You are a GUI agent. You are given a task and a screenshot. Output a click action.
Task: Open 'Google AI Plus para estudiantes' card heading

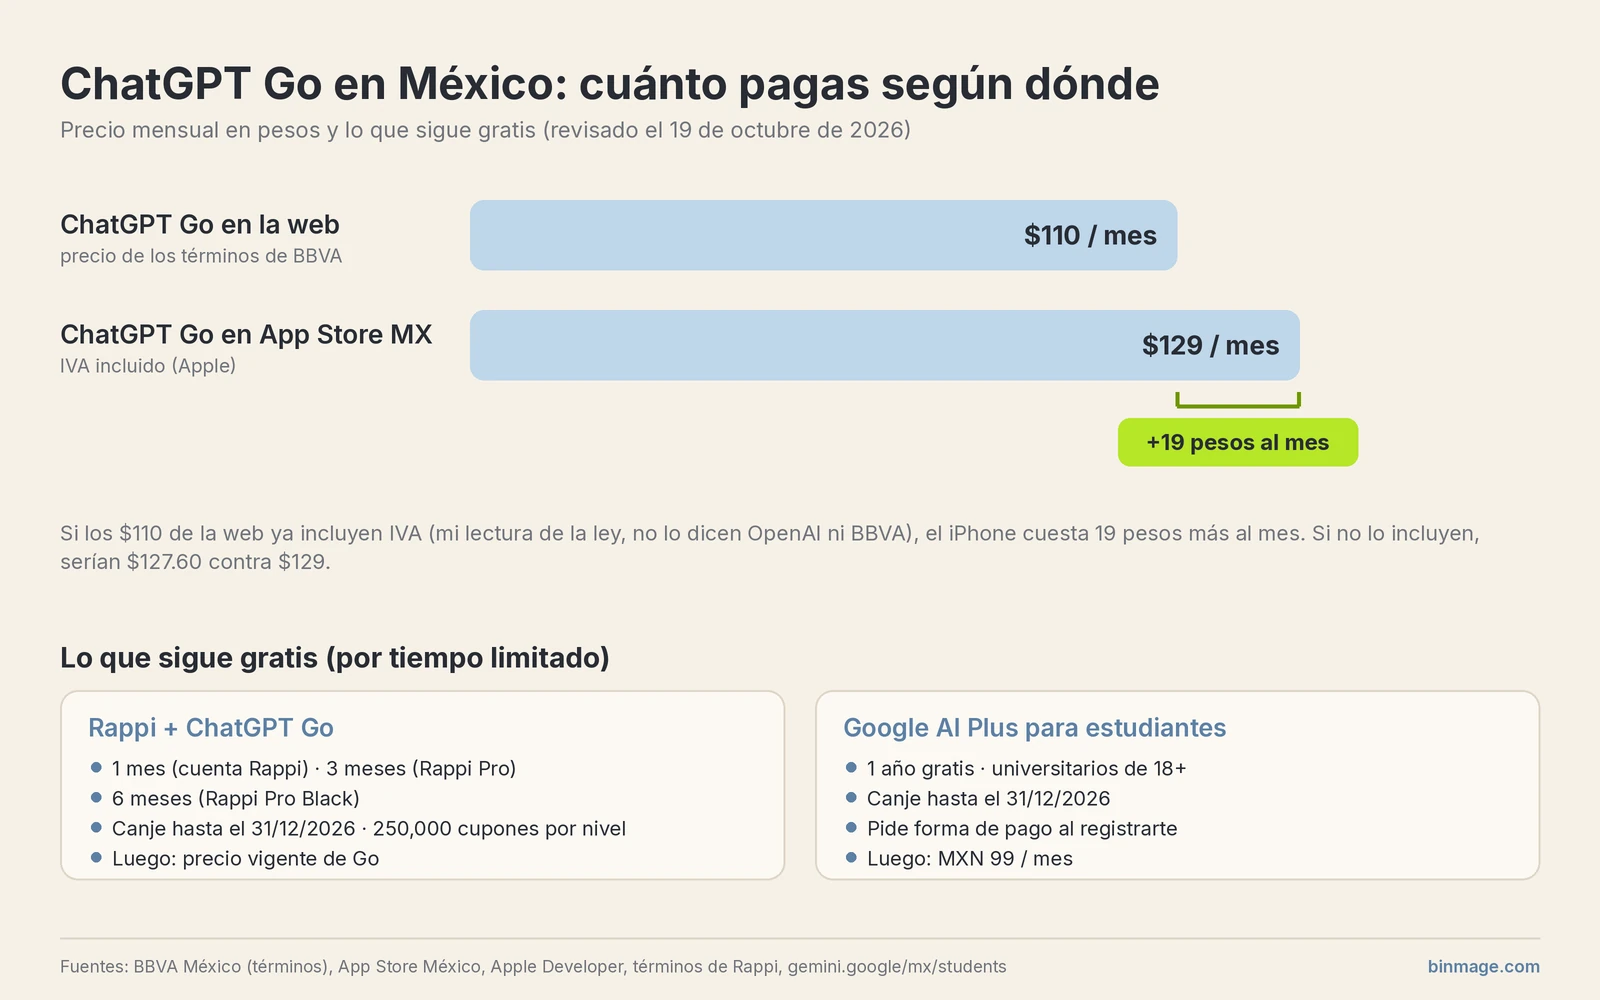pyautogui.click(x=1035, y=728)
